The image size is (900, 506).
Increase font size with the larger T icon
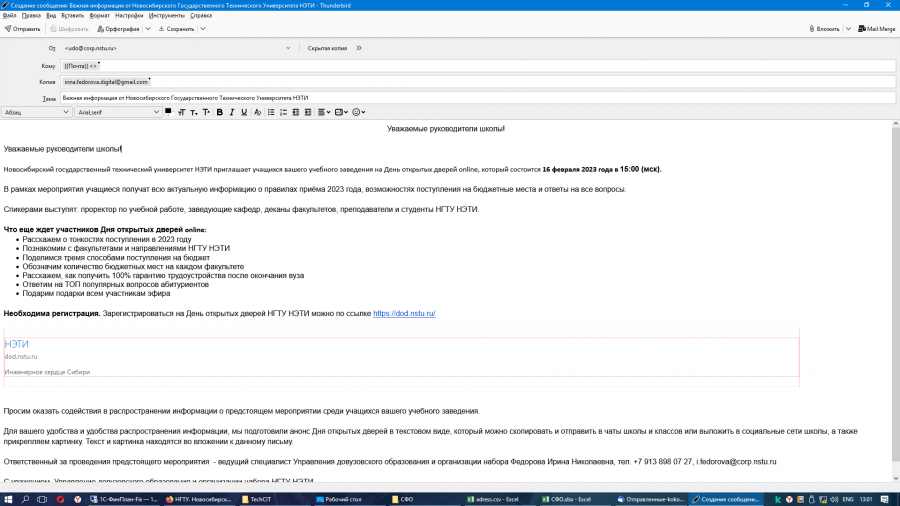coord(206,112)
